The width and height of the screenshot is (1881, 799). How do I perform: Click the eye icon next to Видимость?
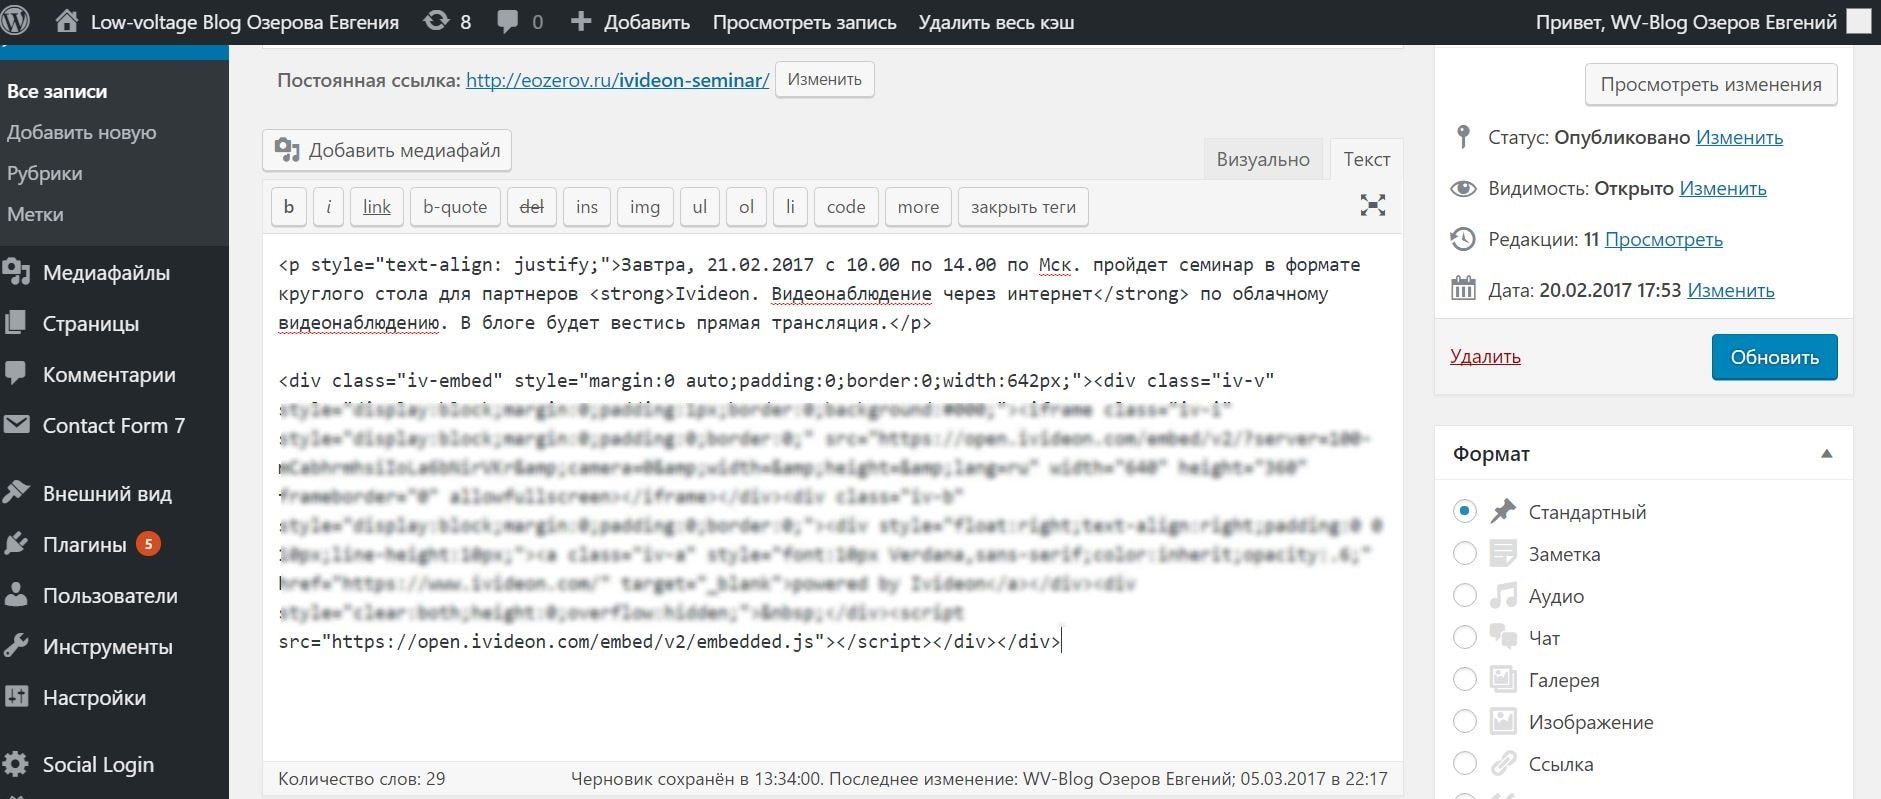[x=1463, y=188]
